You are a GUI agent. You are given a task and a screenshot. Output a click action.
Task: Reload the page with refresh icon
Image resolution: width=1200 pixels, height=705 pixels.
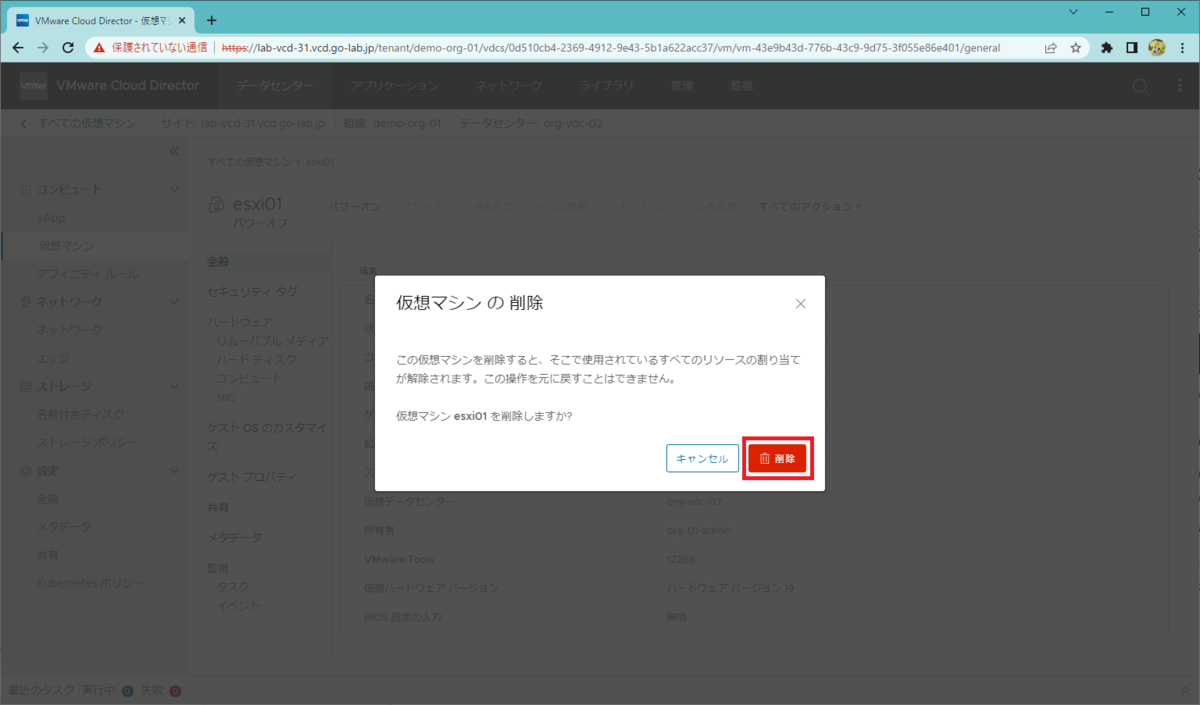(68, 47)
